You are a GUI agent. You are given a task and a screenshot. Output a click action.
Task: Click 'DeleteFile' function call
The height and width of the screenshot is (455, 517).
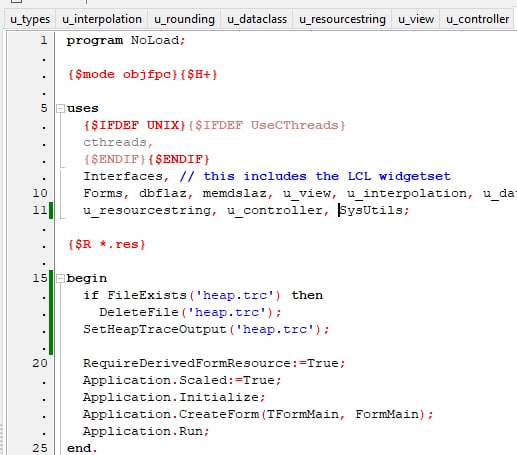139,312
